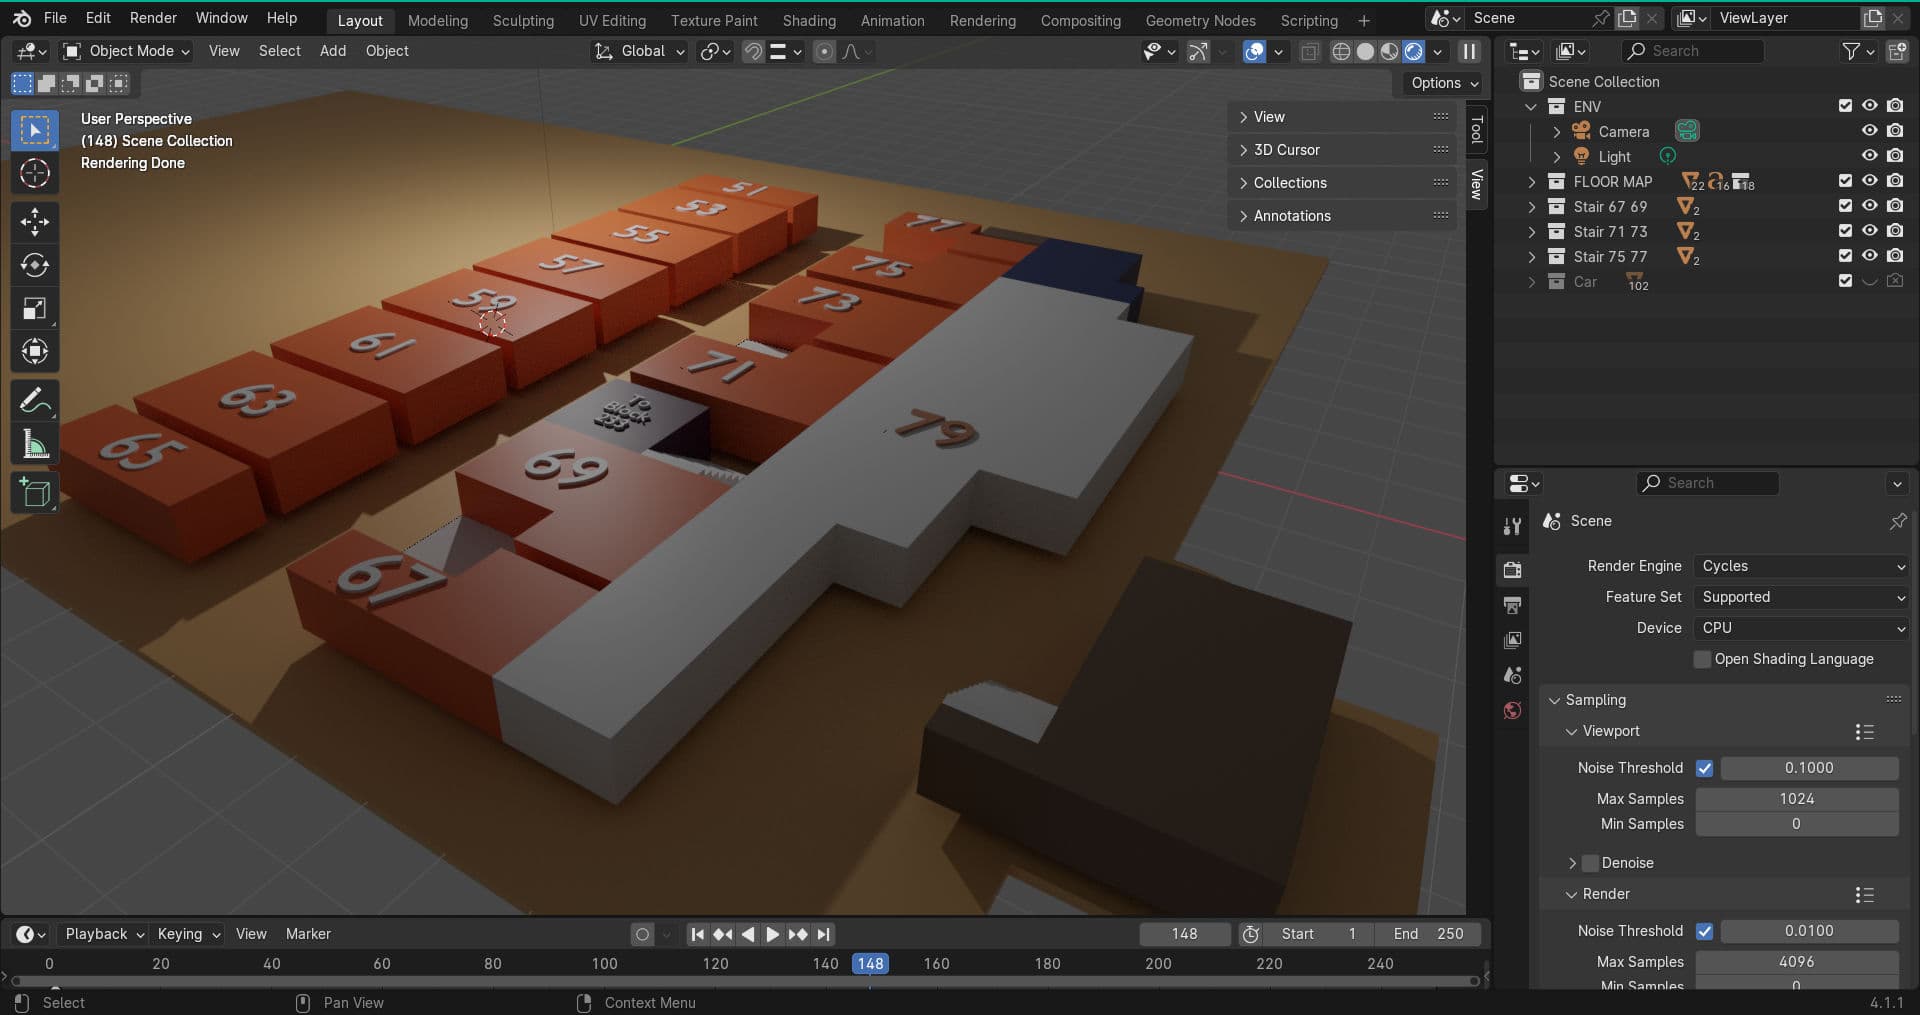Open the World properties tab
The image size is (1920, 1015).
coord(1512,710)
